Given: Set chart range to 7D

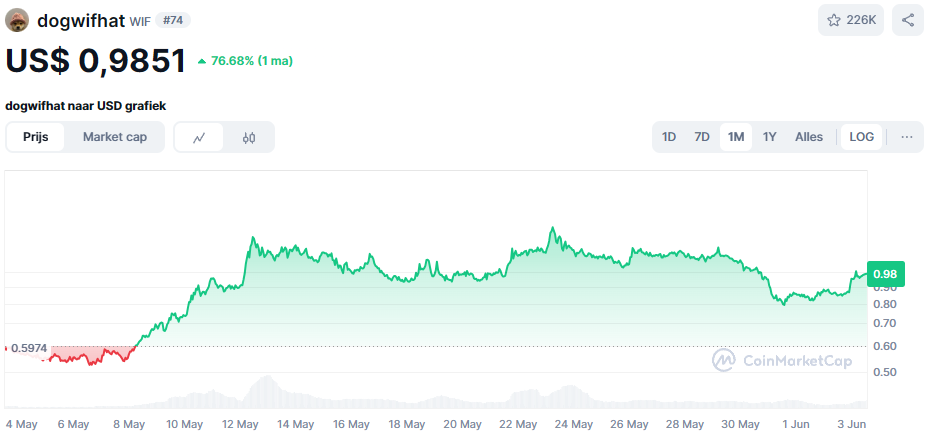Looking at the screenshot, I should [702, 137].
